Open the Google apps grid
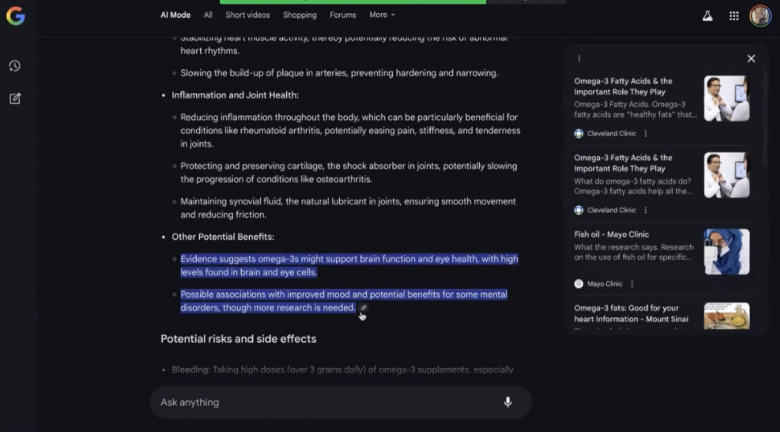Viewport: 780px width, 432px height. click(x=734, y=16)
